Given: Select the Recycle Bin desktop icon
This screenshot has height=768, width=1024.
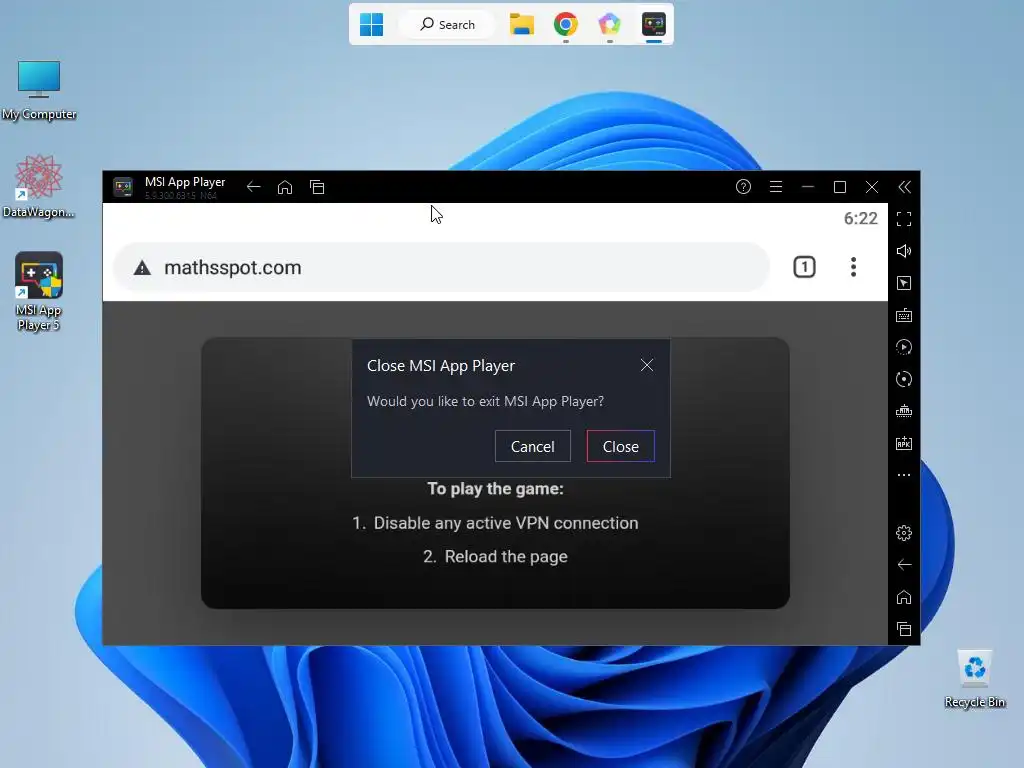Looking at the screenshot, I should pyautogui.click(x=974, y=679).
